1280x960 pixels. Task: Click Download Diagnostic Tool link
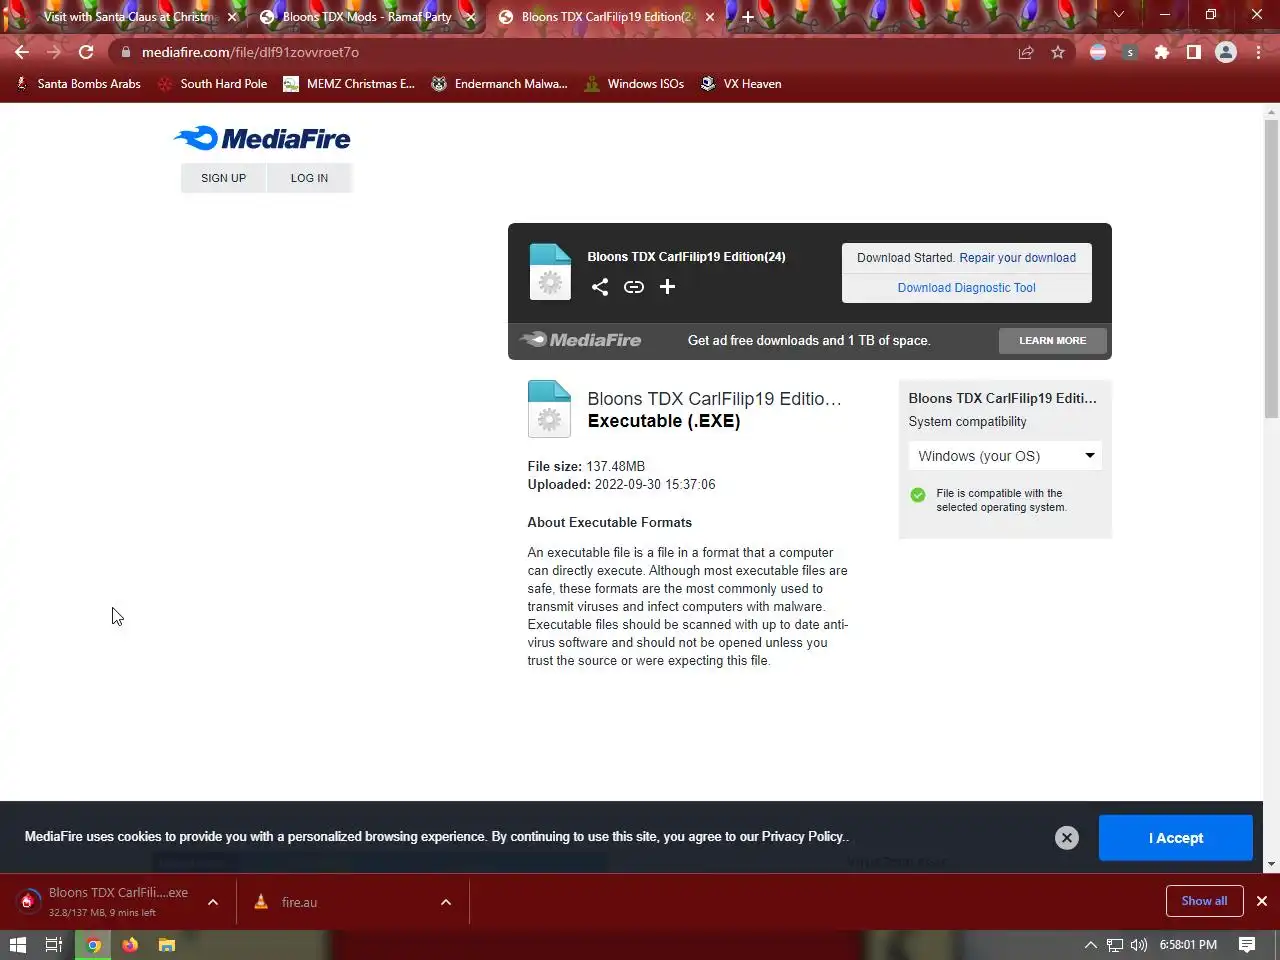[967, 288]
